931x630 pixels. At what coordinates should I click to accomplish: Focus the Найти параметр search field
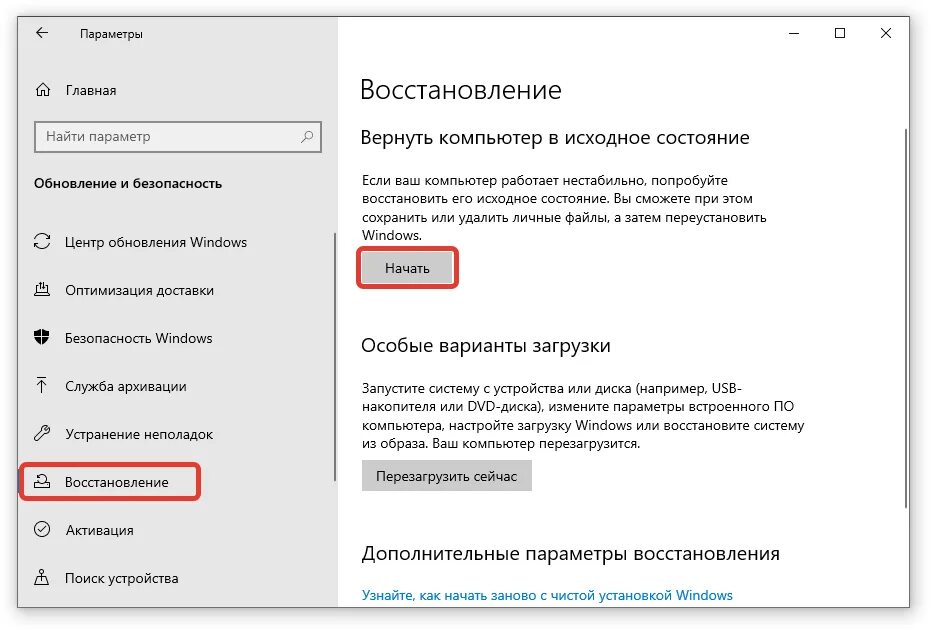(178, 137)
